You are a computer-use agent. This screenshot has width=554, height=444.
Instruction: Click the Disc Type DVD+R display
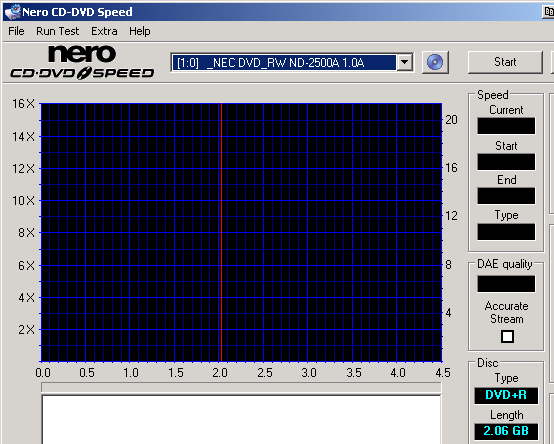tap(506, 395)
